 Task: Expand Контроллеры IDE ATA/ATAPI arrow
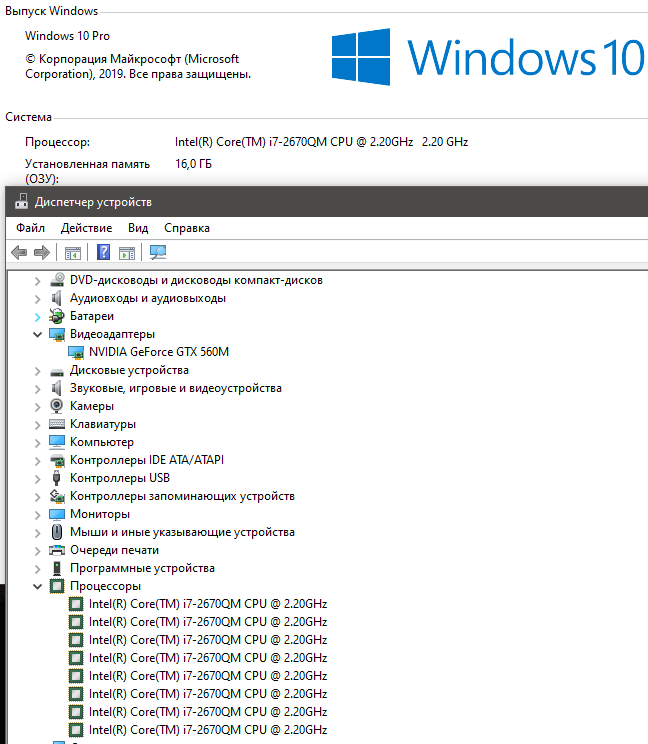[x=37, y=461]
